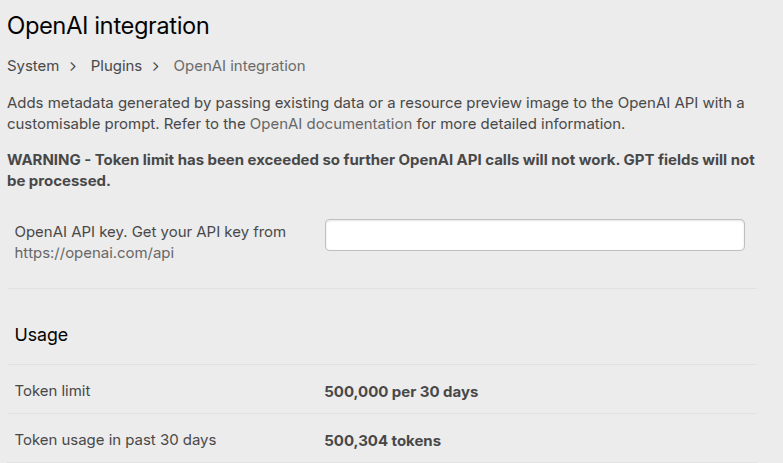Click the https://openai.com/api URL text

tap(94, 253)
